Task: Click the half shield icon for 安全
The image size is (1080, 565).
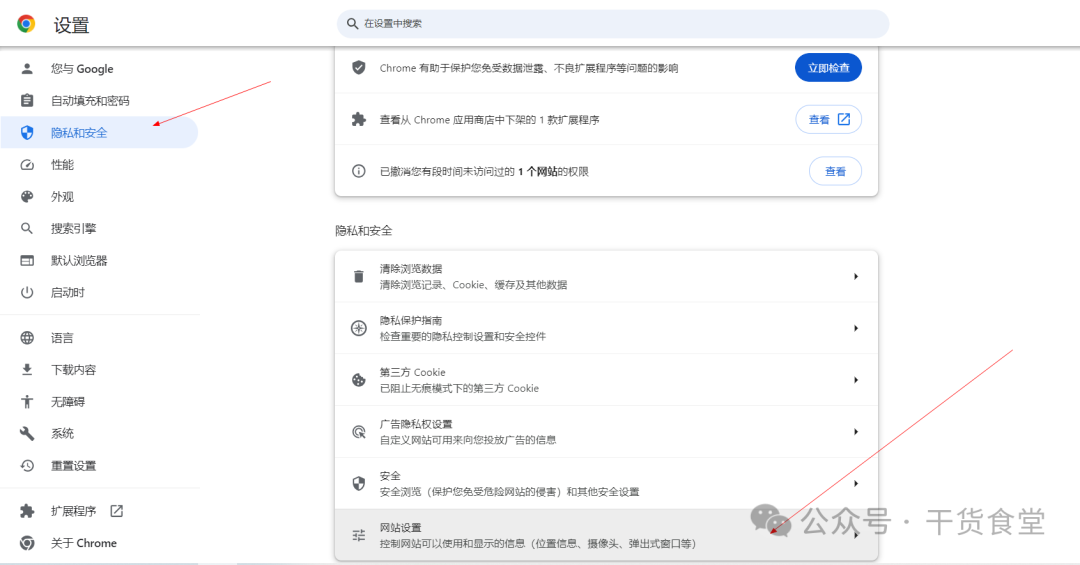Action: click(x=358, y=483)
